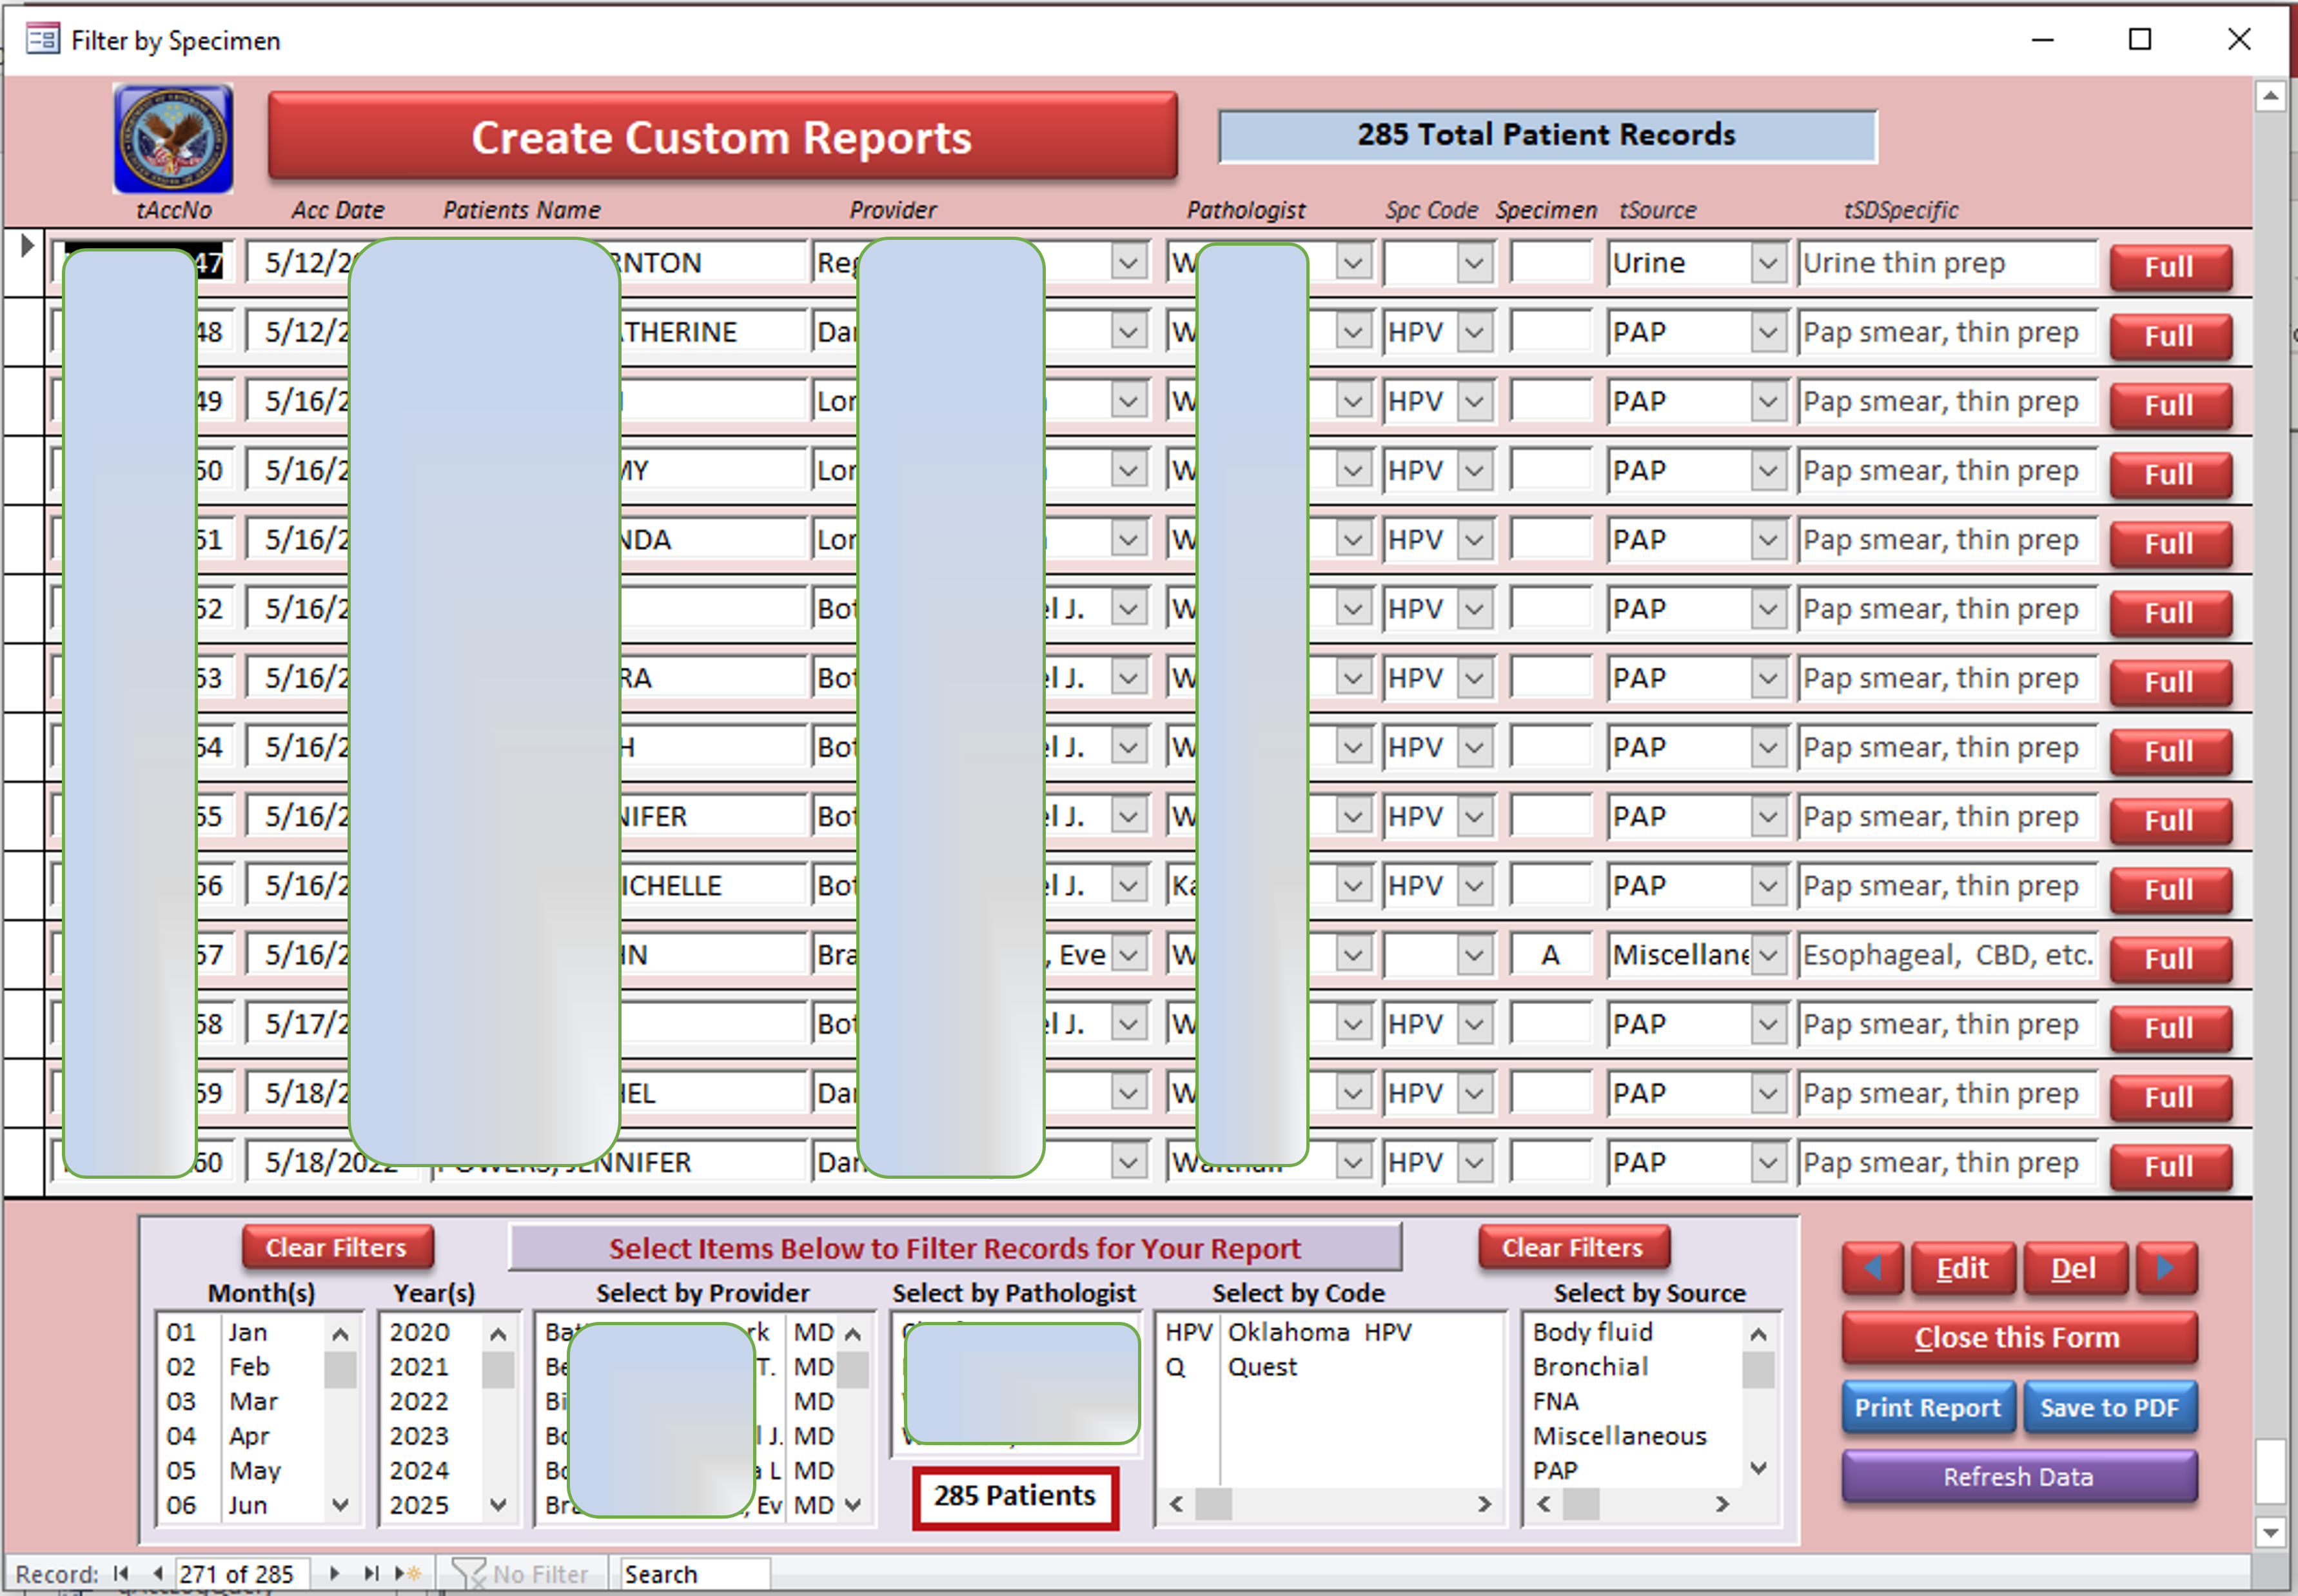2298x1596 pixels.
Task: Click Full button in Urine thin prep row
Action: pyautogui.click(x=2170, y=267)
